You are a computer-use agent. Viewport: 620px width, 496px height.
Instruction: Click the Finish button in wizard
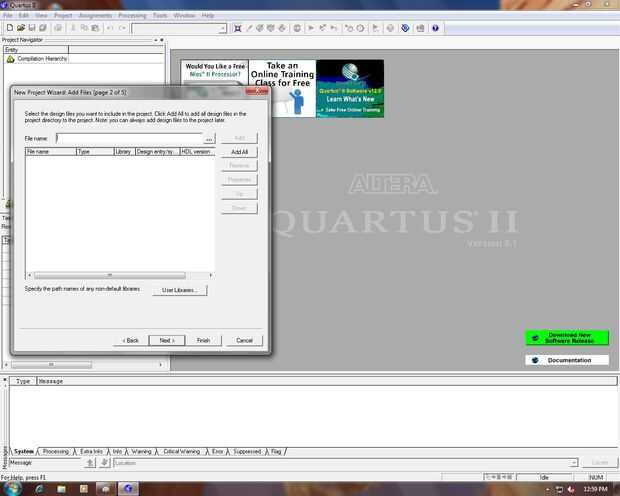(204, 340)
